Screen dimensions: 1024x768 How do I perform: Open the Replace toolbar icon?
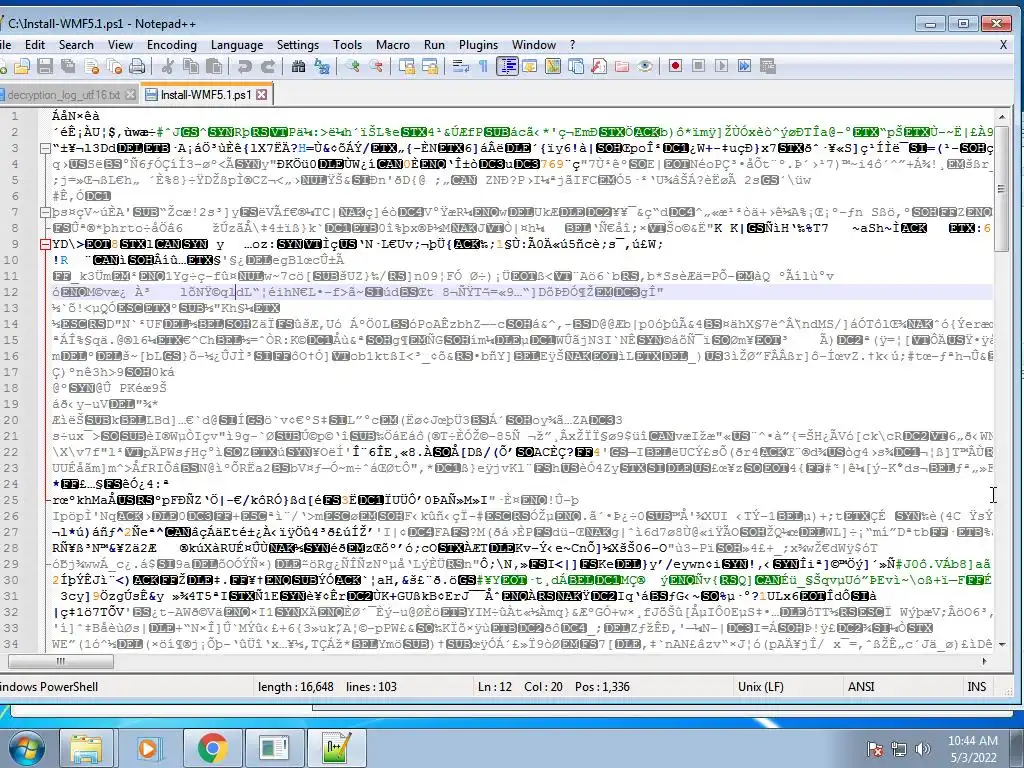click(322, 66)
